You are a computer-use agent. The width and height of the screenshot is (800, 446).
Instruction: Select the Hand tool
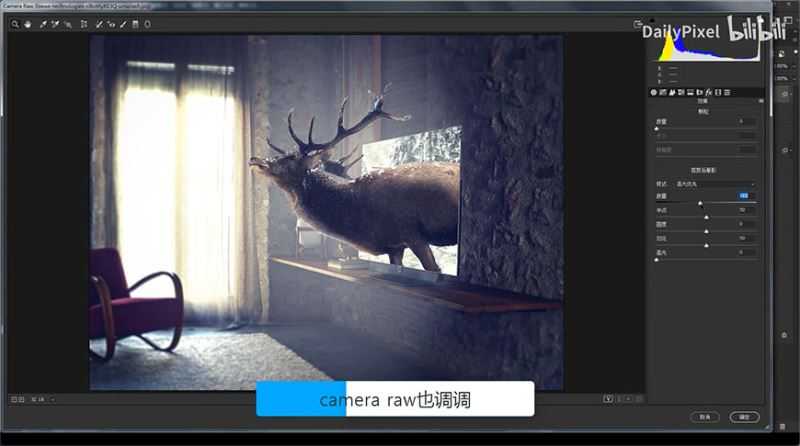pos(28,23)
